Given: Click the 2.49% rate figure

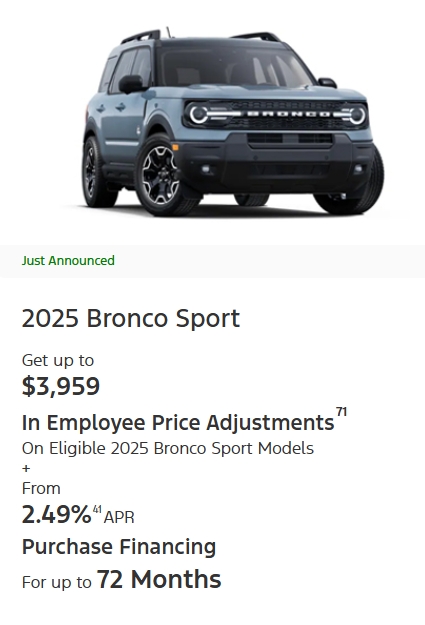Looking at the screenshot, I should 57,515.
